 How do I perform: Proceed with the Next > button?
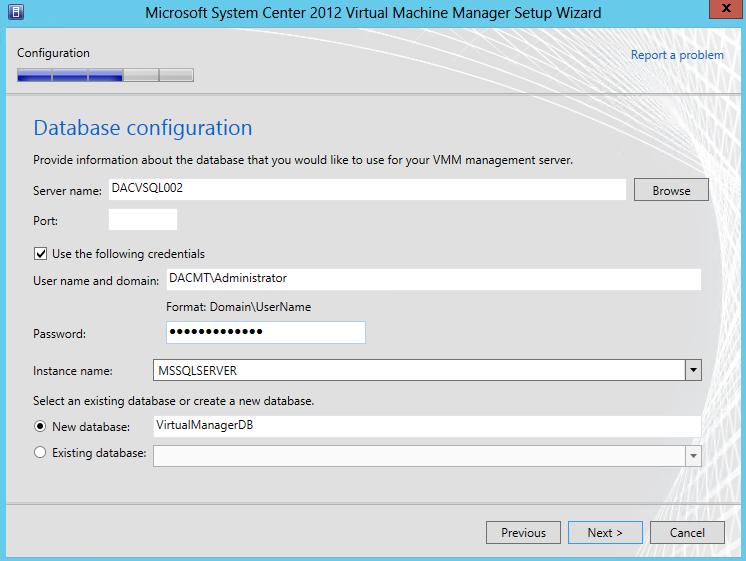pos(605,532)
